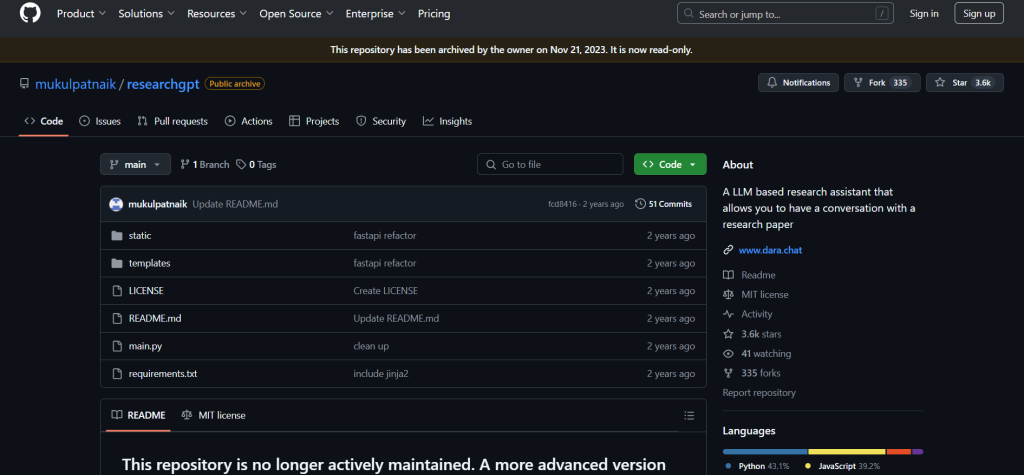Click the GitHub logo icon
Image resolution: width=1024 pixels, height=475 pixels.
[30, 14]
